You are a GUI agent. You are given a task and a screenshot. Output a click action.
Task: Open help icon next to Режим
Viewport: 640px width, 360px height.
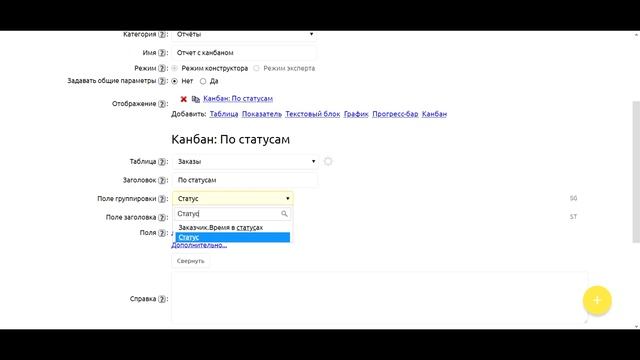[162, 68]
